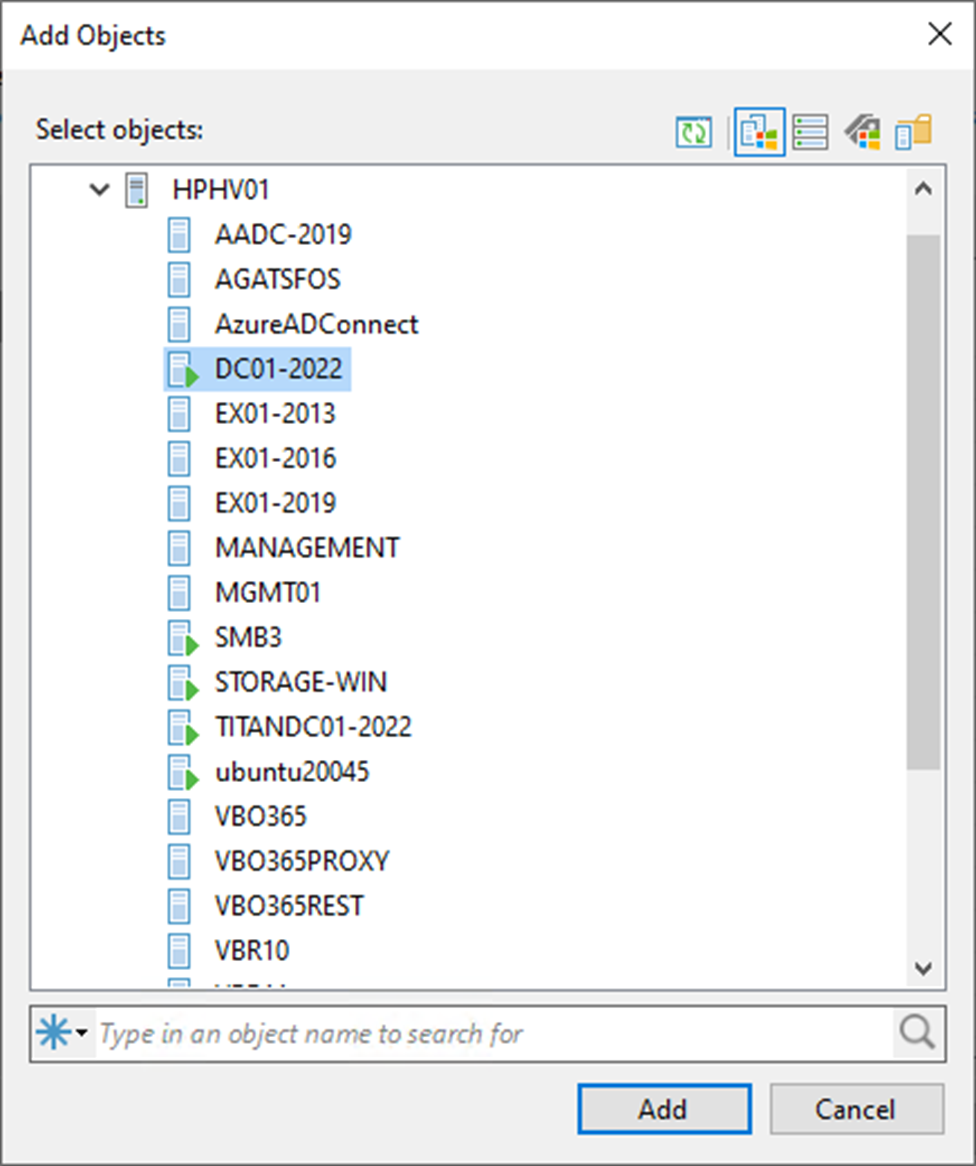
Task: Click the Cancel button
Action: (856, 1109)
